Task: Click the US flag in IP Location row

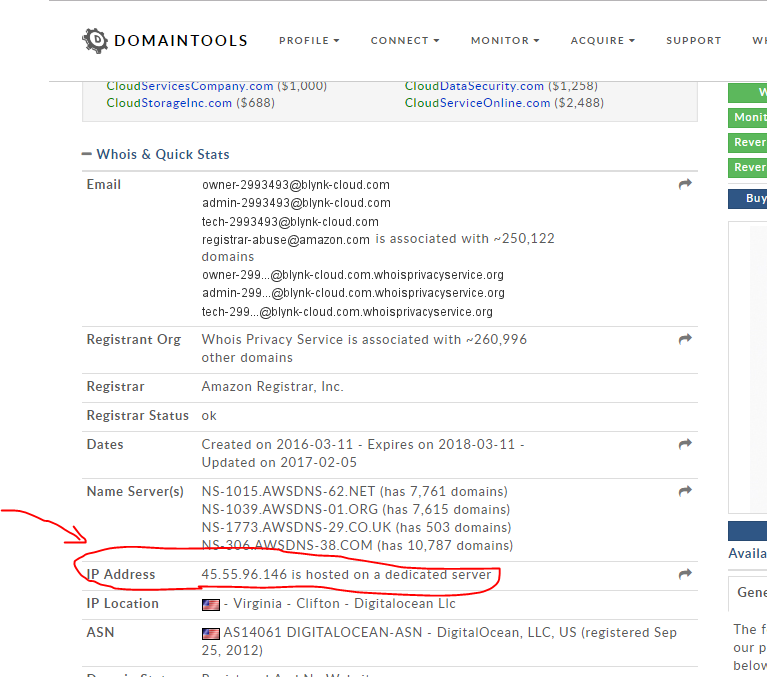Action: 211,605
